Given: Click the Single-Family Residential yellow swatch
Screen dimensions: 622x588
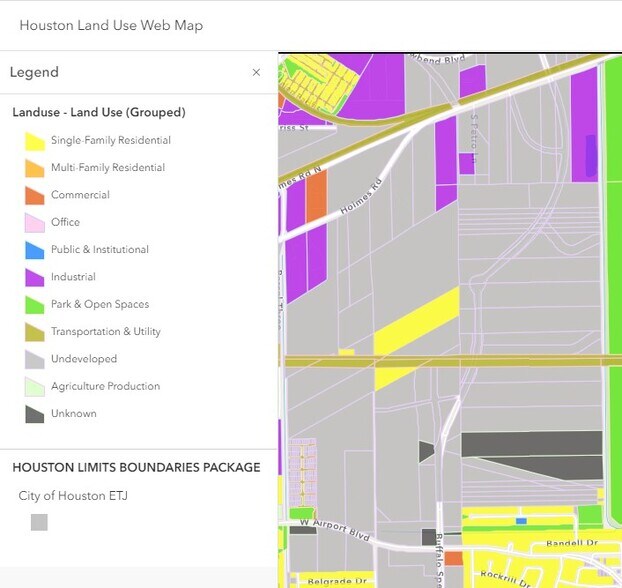Looking at the screenshot, I should pyautogui.click(x=34, y=141).
